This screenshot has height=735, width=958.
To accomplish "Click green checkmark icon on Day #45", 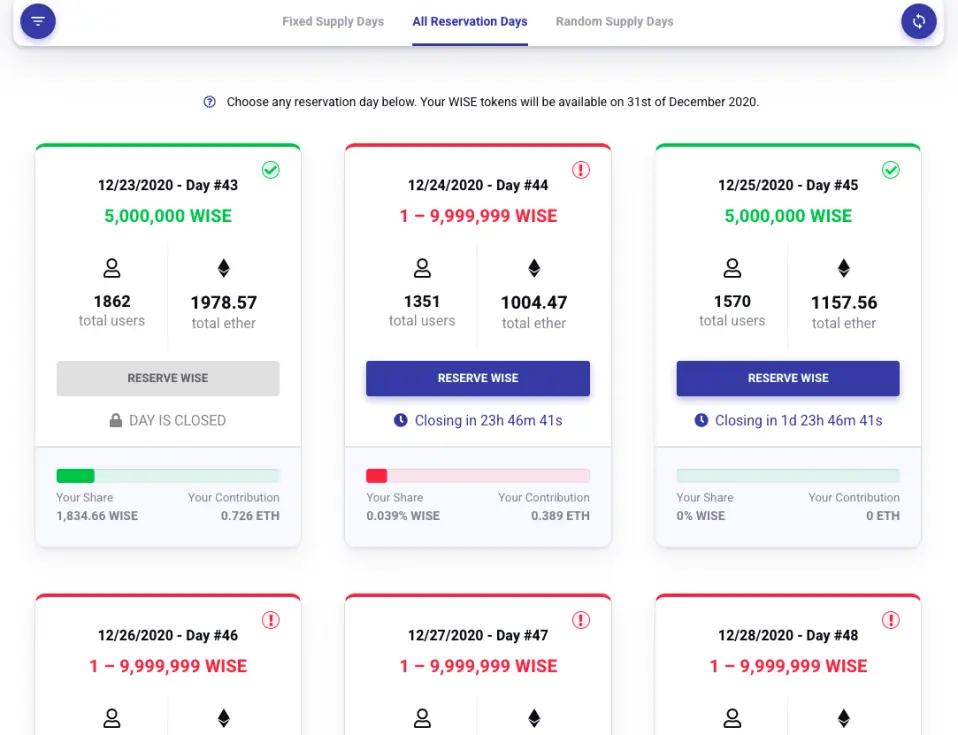I will [890, 170].
